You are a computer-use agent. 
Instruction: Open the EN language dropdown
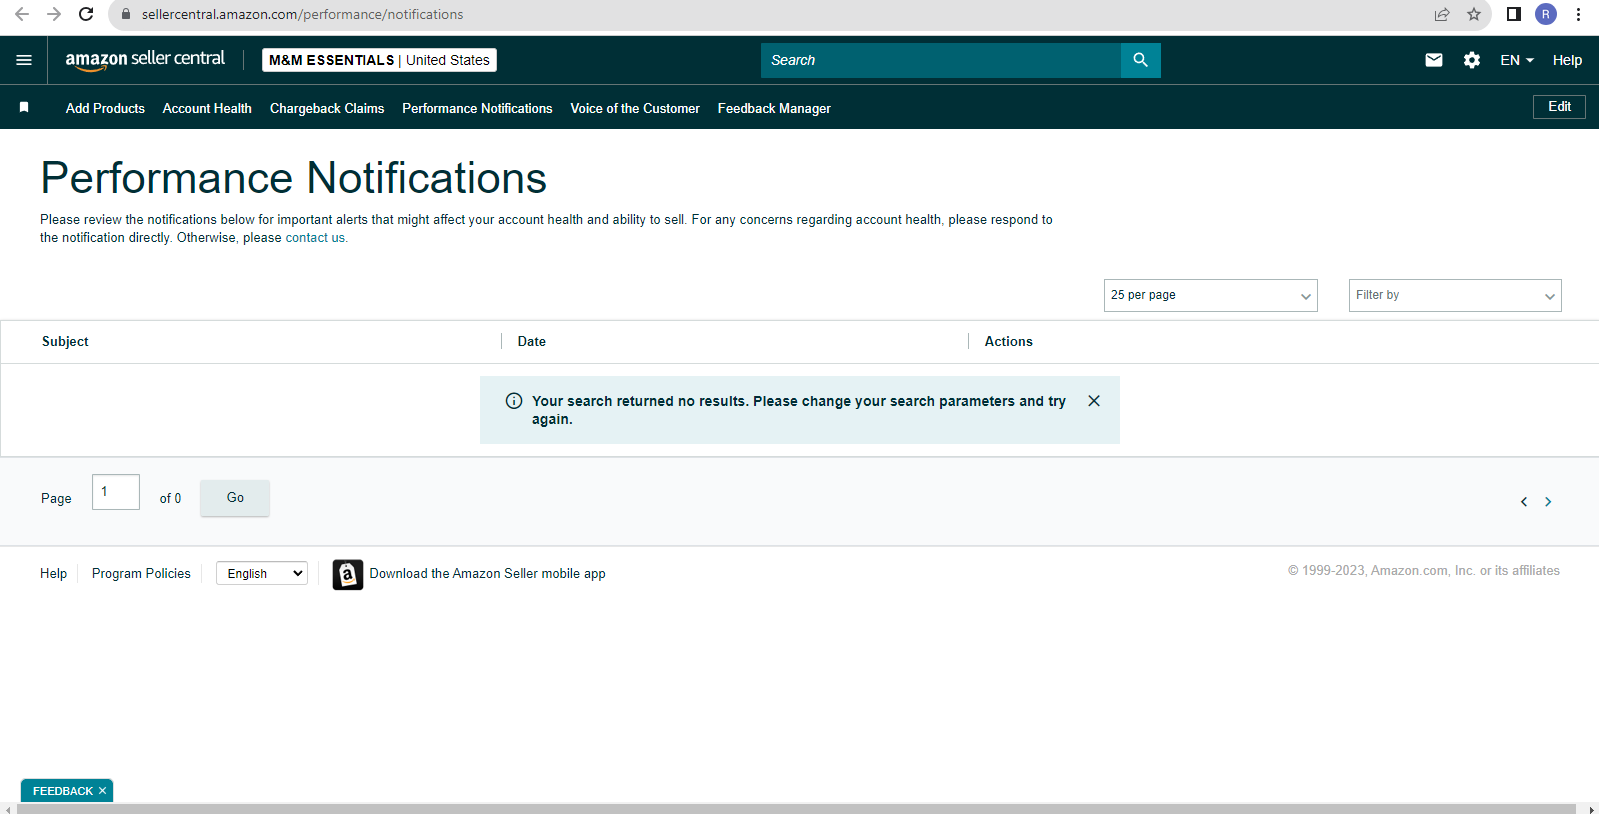pyautogui.click(x=1517, y=60)
